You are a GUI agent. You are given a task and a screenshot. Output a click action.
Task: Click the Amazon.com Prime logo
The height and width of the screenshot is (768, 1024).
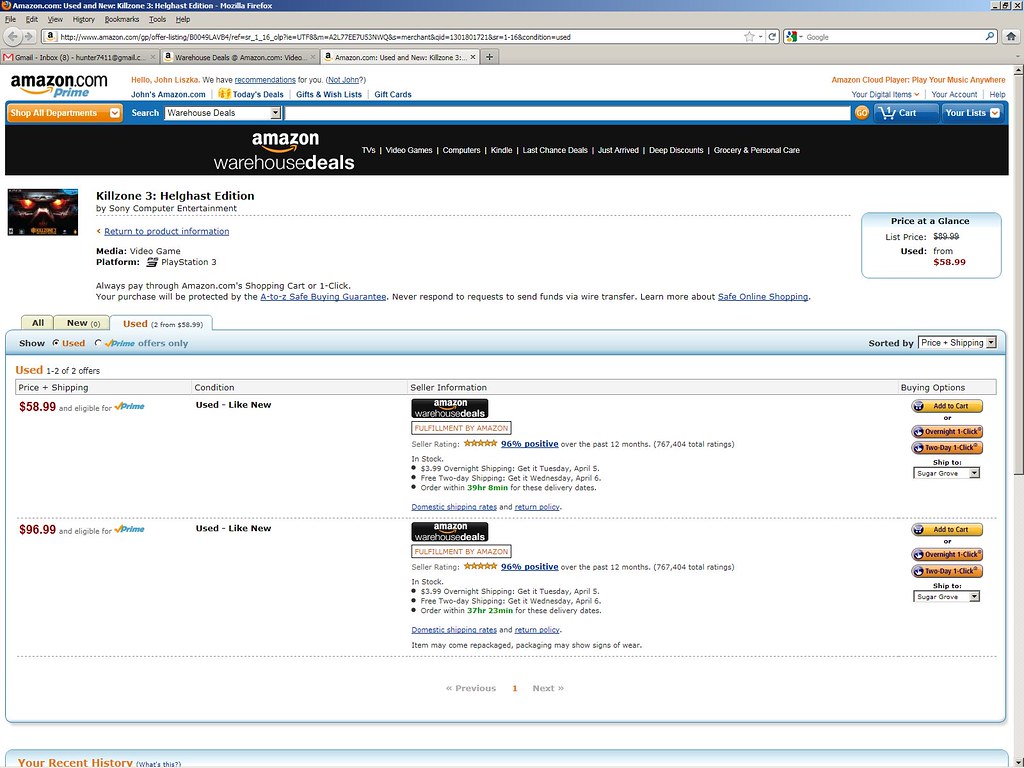59,86
